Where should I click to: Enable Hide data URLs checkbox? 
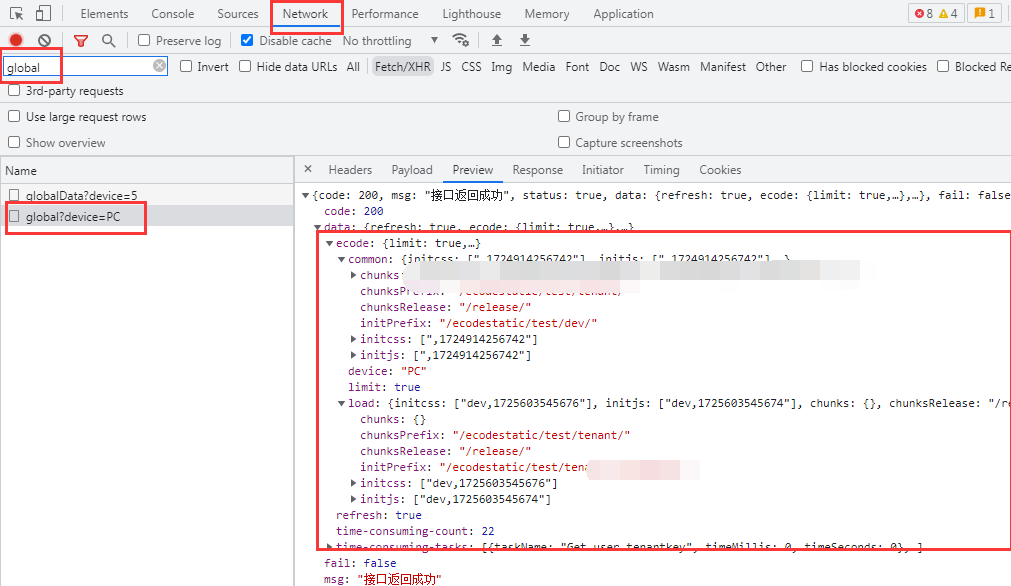click(x=245, y=66)
